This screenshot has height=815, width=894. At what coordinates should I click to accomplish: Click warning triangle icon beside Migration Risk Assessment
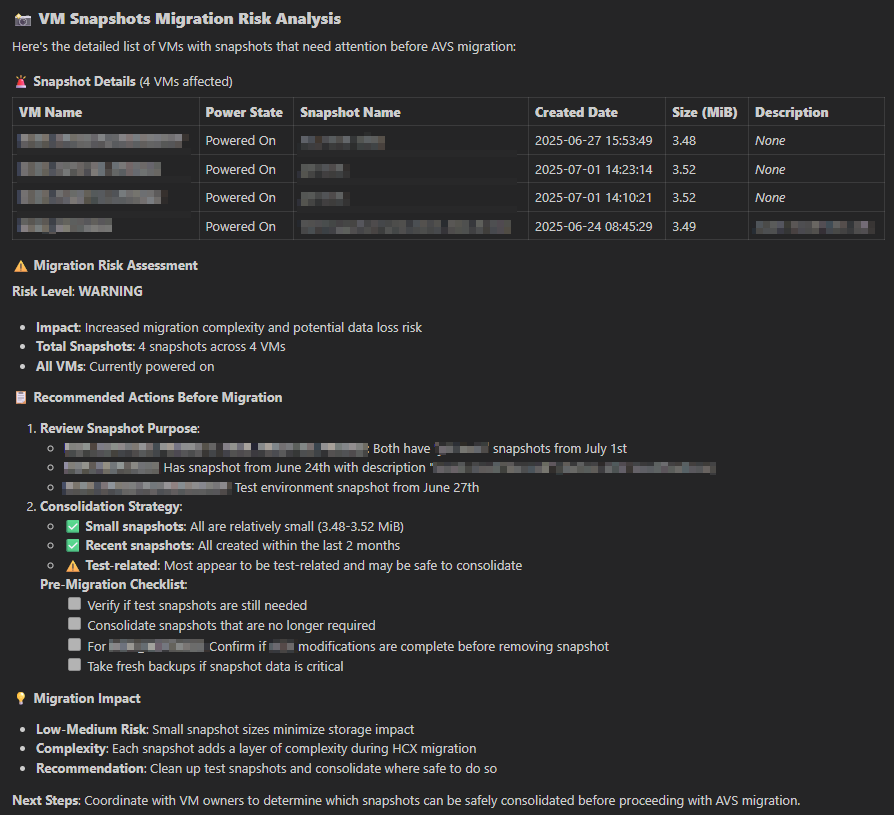coord(21,266)
